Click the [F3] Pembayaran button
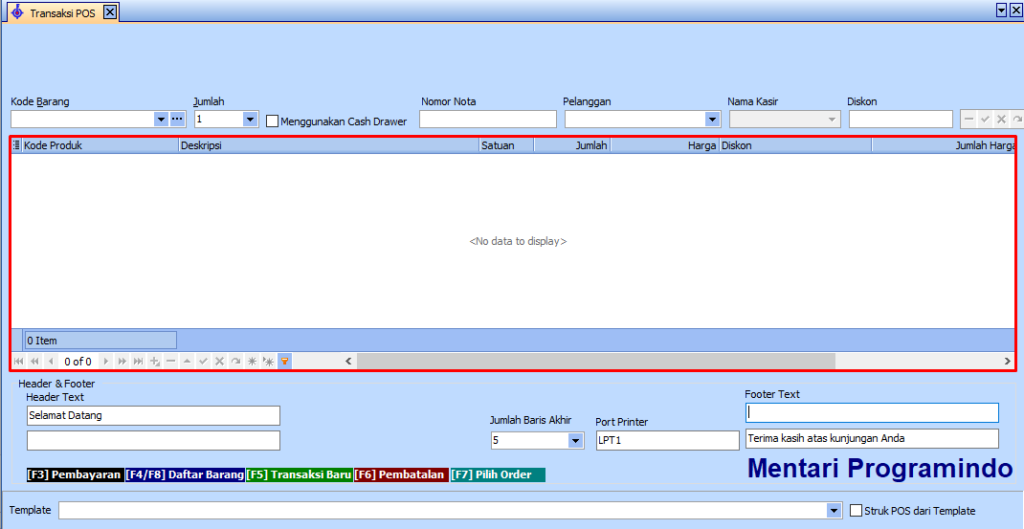This screenshot has height=529, width=1024. point(74,475)
